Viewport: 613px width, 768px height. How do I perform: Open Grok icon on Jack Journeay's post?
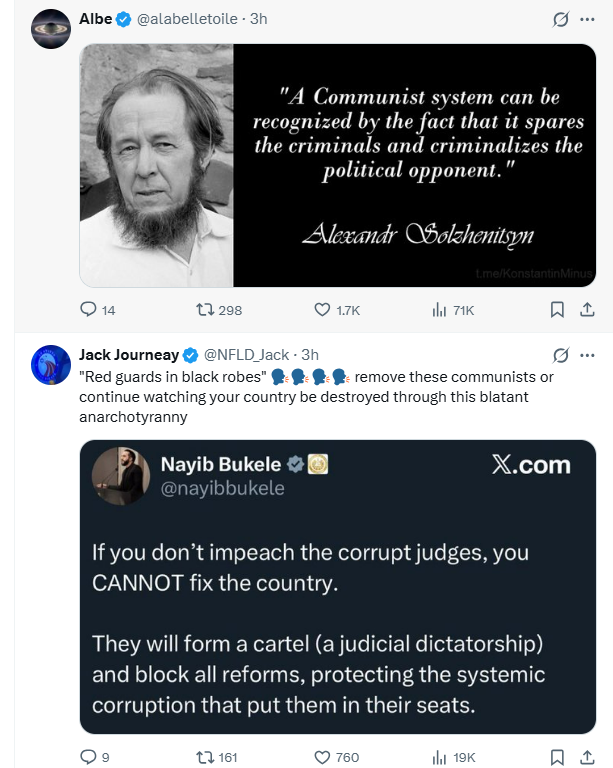(561, 355)
